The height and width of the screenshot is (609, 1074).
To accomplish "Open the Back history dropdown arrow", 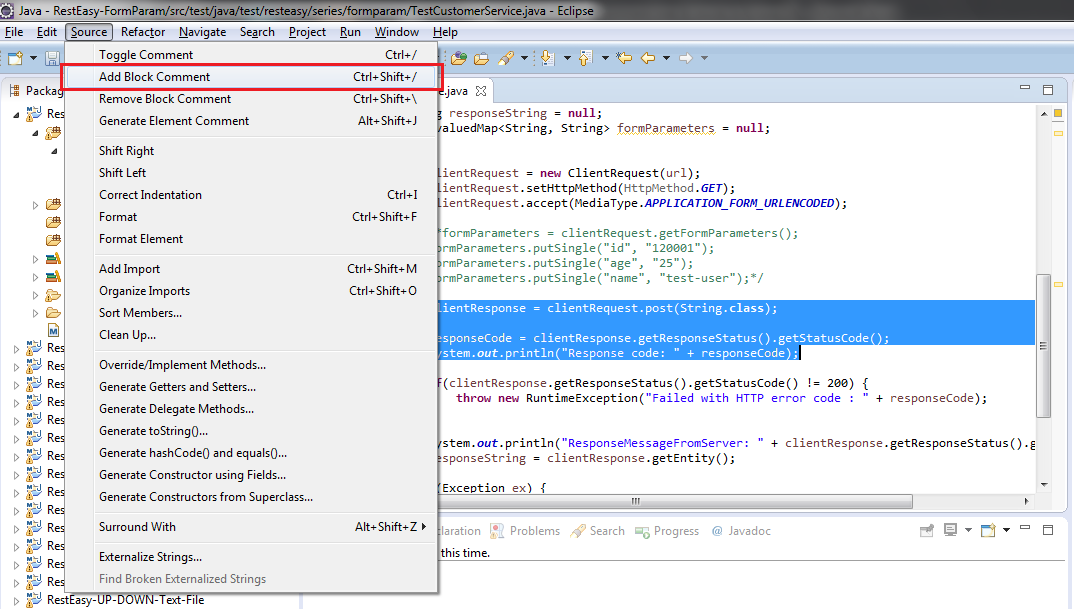I will 666,58.
